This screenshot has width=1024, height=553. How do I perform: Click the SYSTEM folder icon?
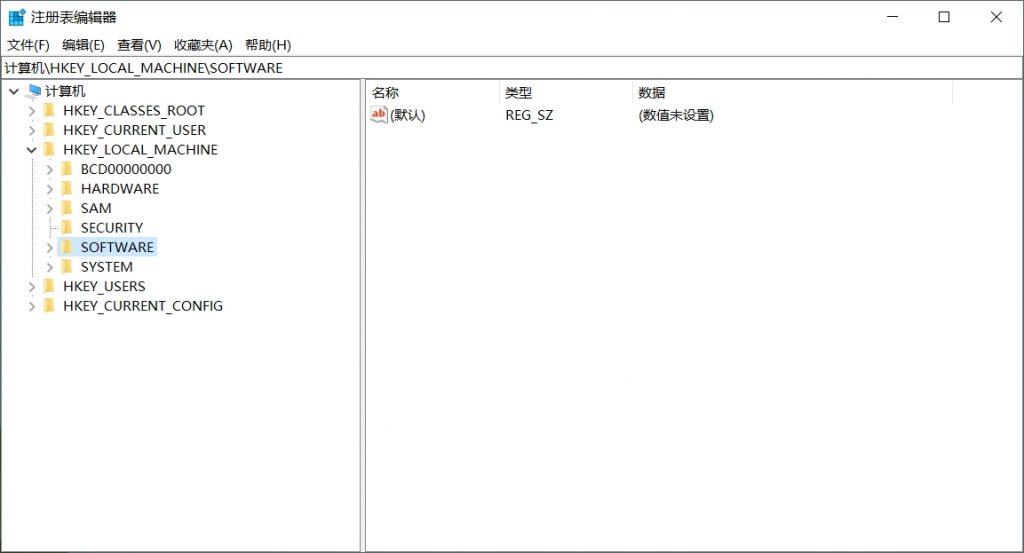[67, 267]
